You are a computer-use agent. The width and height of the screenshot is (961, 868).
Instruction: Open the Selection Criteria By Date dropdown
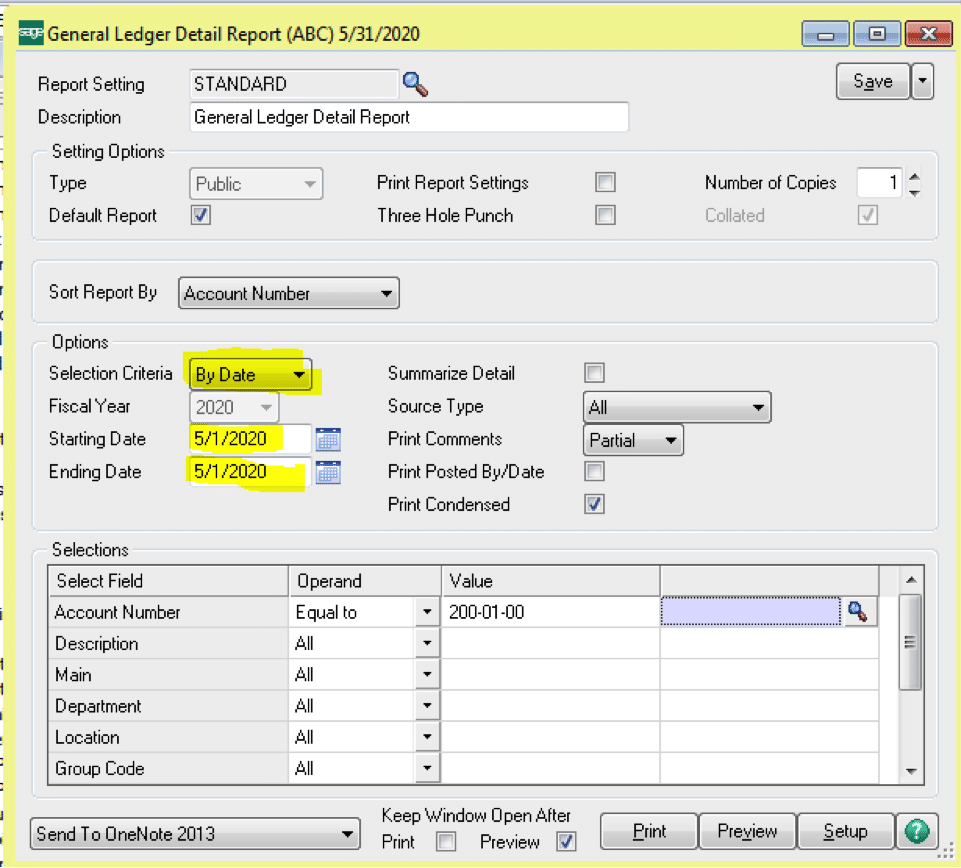(x=251, y=375)
